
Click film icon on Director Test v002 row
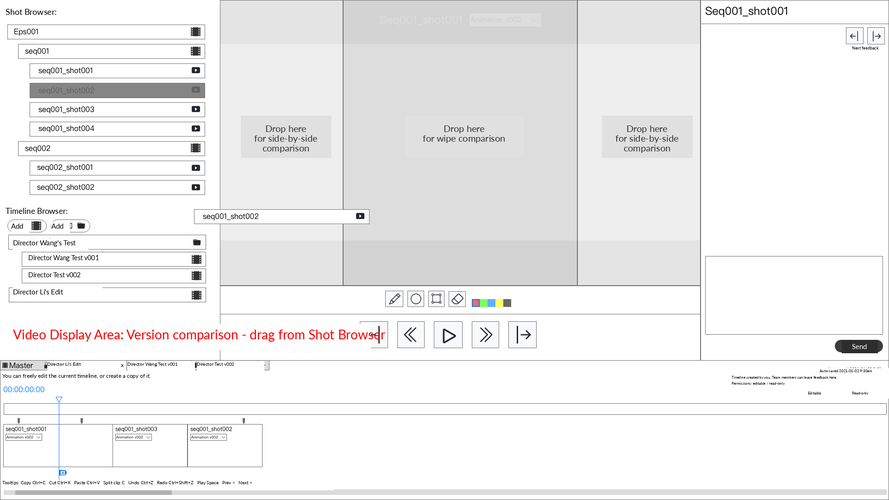tap(197, 276)
